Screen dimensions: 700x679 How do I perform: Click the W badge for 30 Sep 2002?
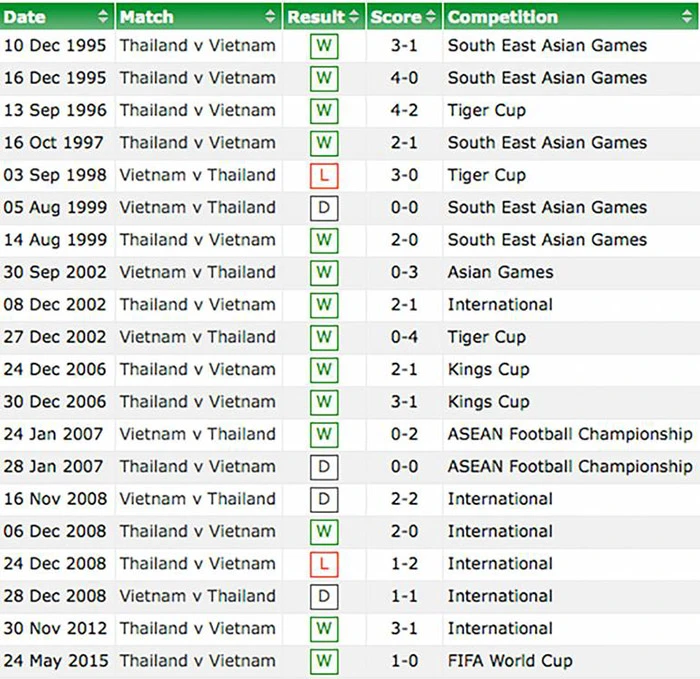click(323, 273)
